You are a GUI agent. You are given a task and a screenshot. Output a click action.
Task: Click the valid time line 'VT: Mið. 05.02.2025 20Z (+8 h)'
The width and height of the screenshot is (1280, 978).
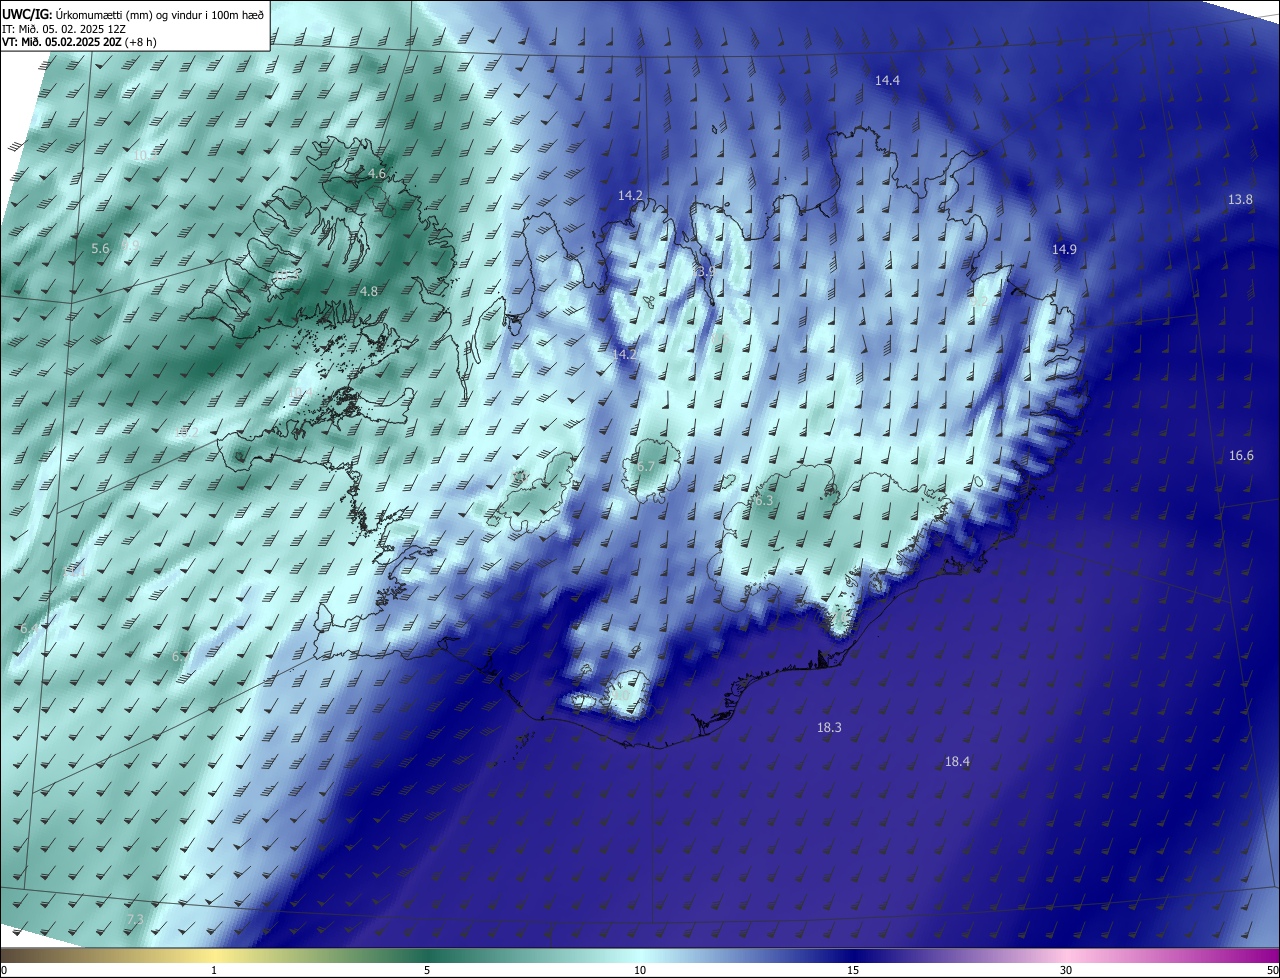(79, 41)
